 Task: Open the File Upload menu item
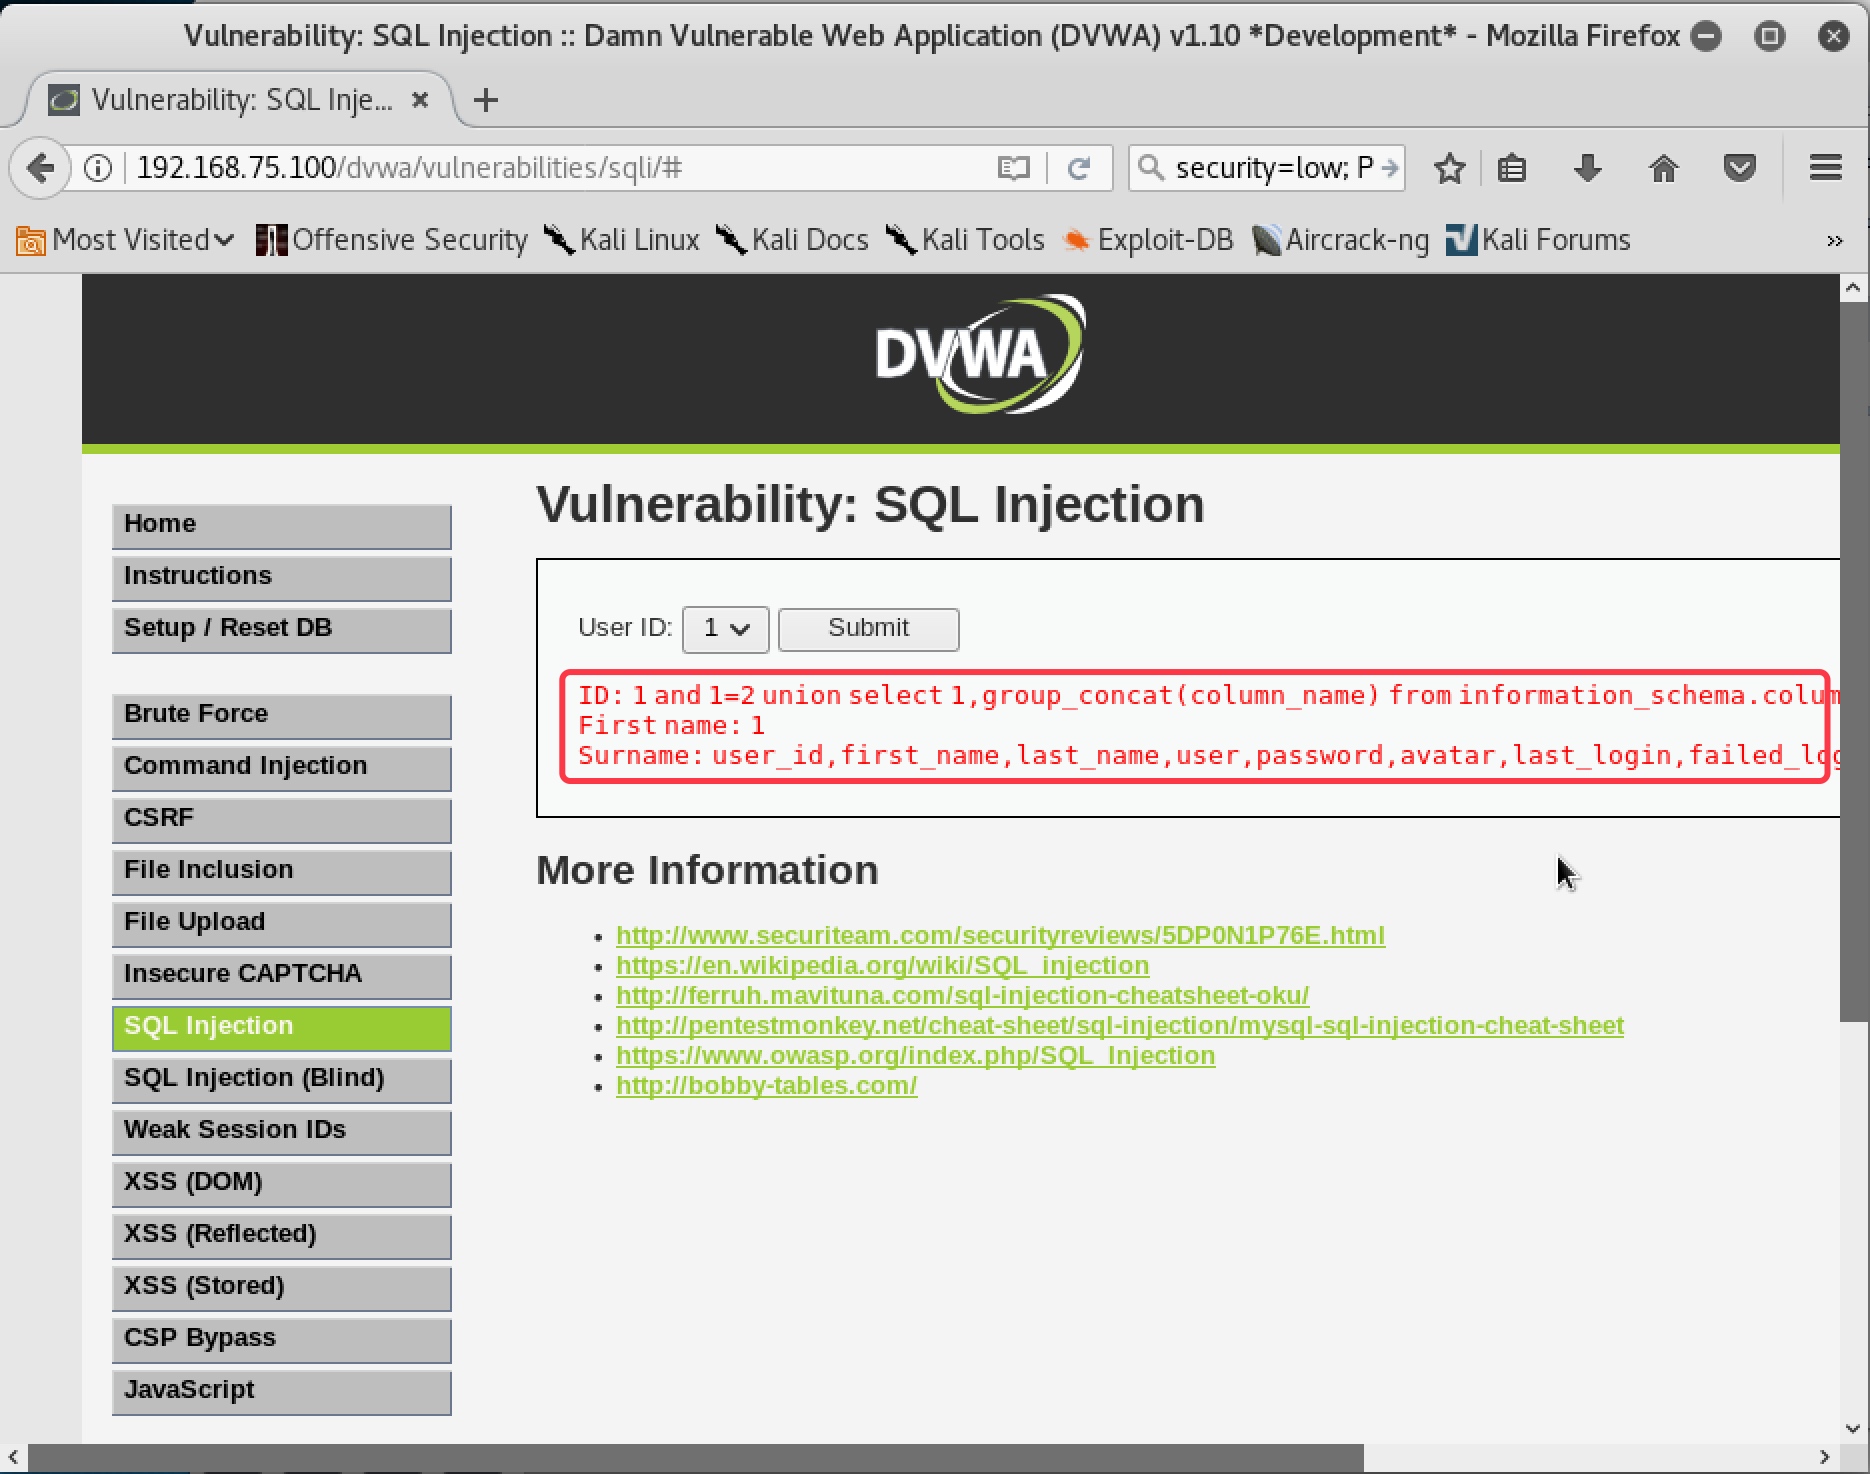pos(281,924)
